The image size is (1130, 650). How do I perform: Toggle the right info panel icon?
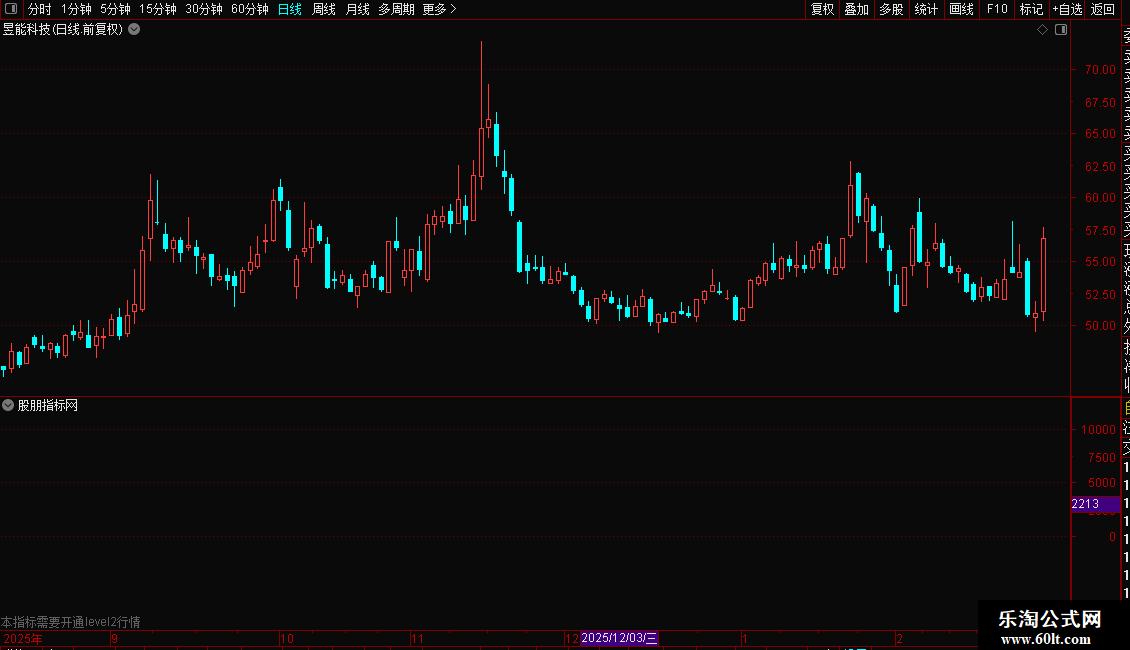[x=1061, y=30]
